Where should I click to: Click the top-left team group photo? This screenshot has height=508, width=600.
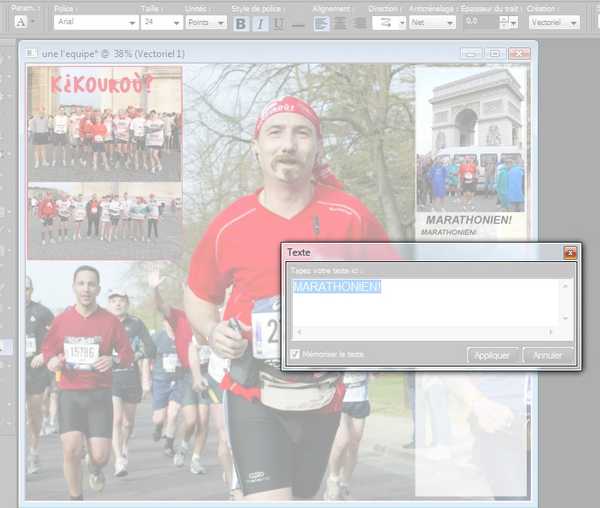pyautogui.click(x=104, y=123)
